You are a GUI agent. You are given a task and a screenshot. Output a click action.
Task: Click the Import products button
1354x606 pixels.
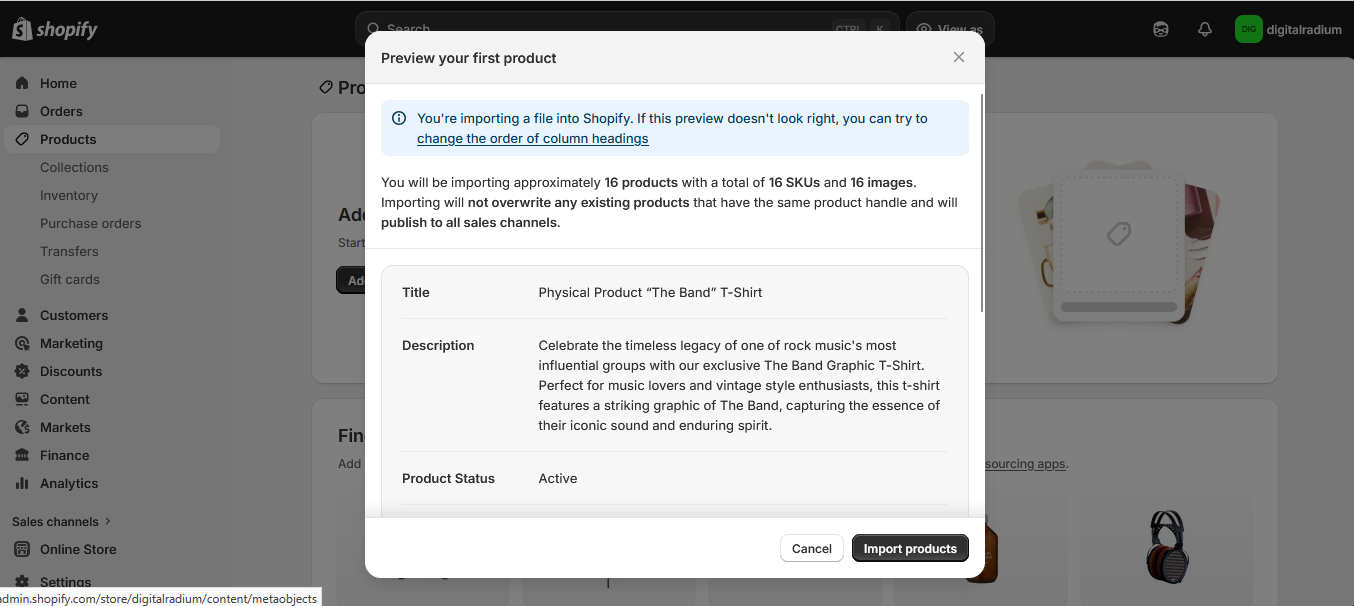[909, 548]
